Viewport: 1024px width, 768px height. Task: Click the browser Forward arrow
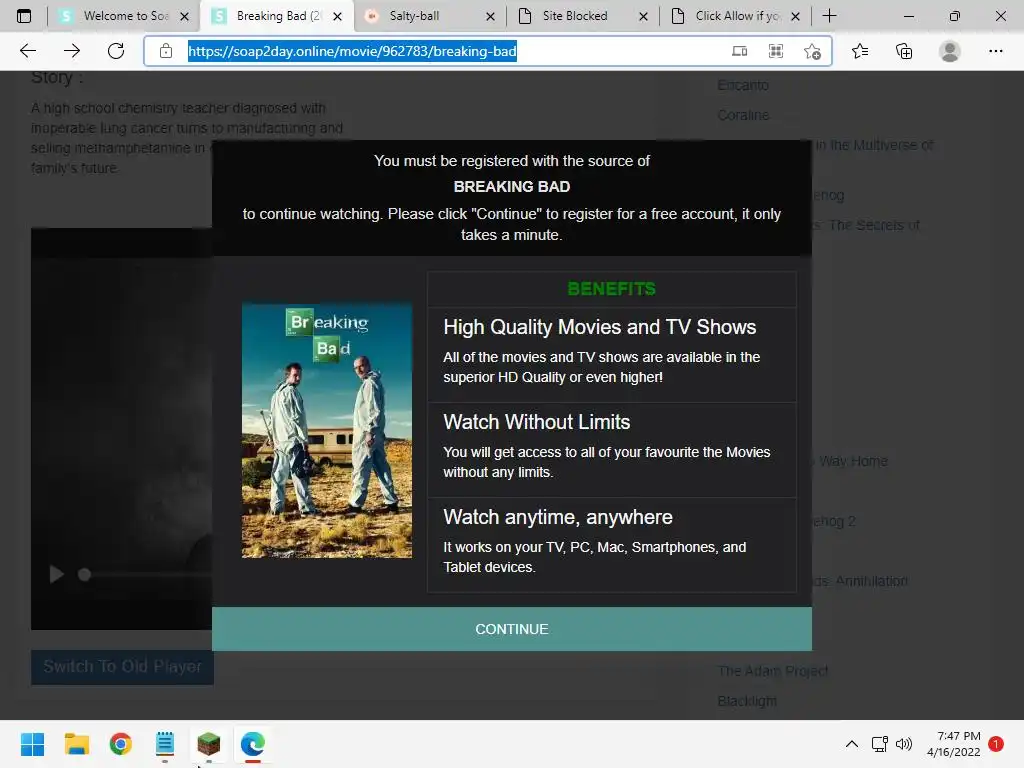click(72, 51)
